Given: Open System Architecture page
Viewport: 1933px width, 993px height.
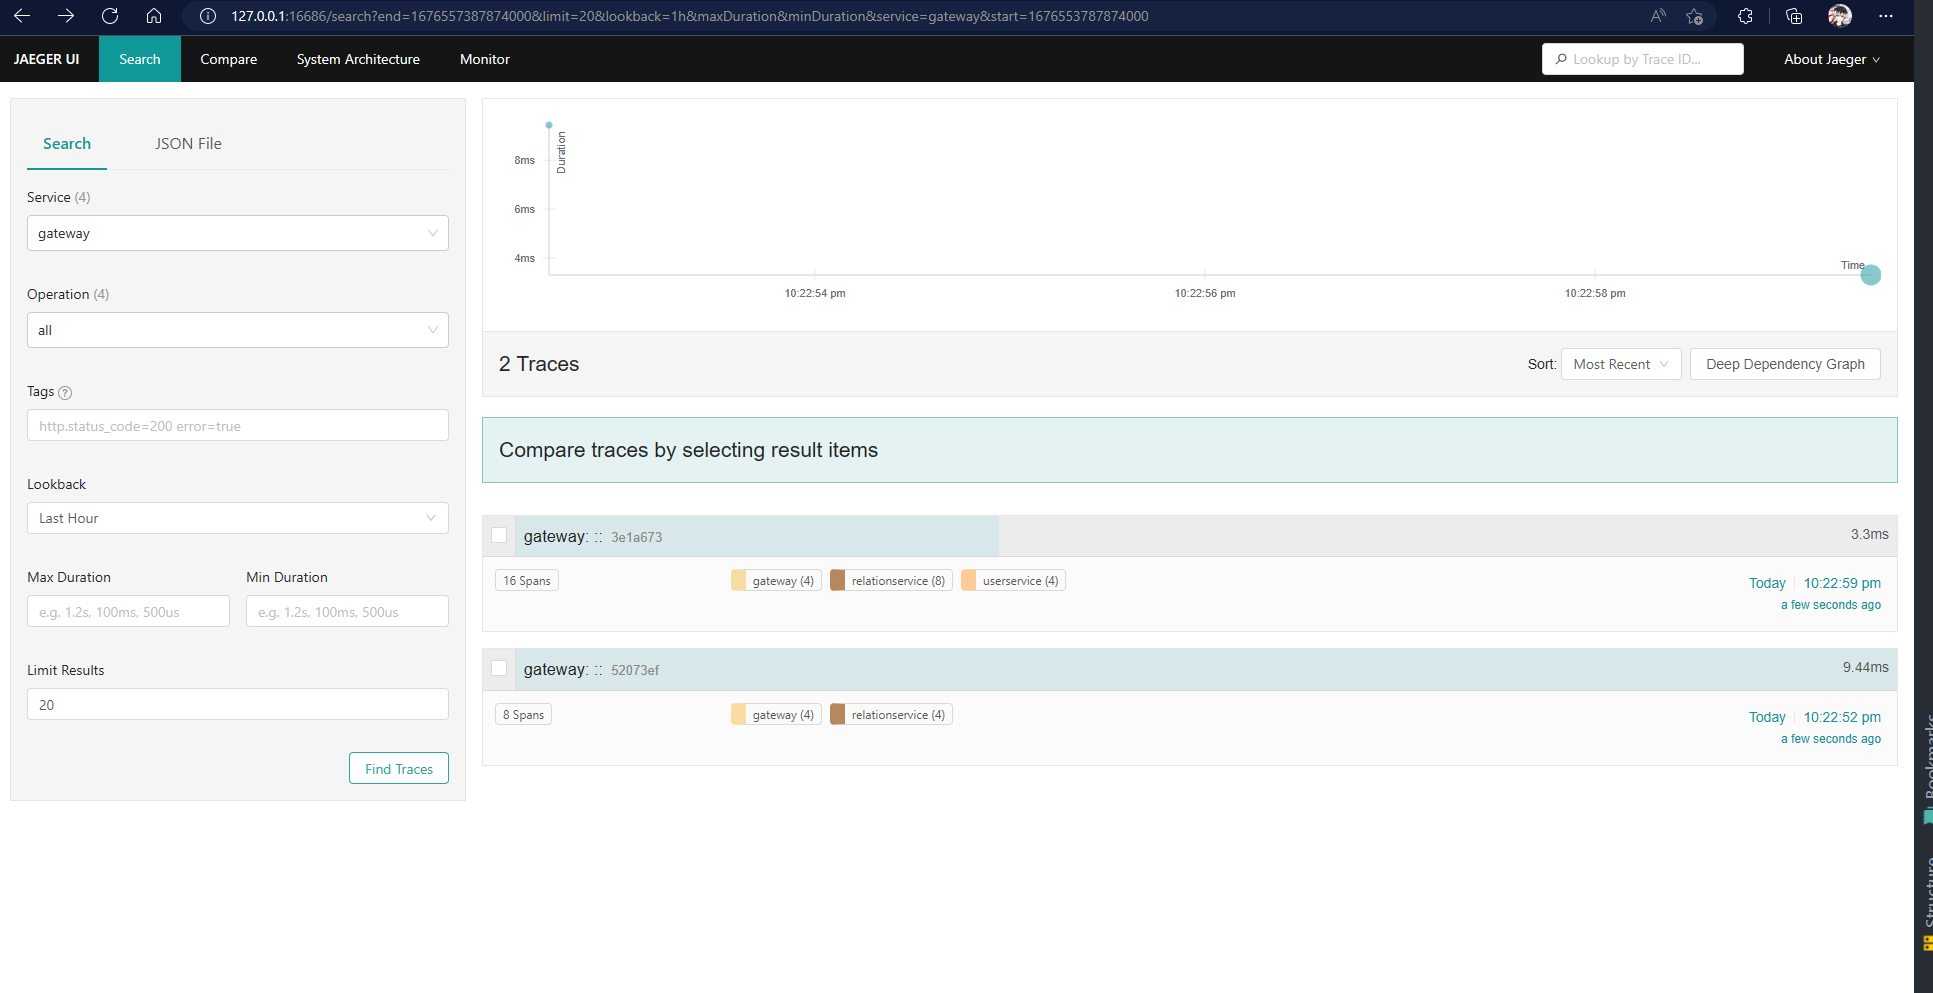Looking at the screenshot, I should click(x=358, y=59).
